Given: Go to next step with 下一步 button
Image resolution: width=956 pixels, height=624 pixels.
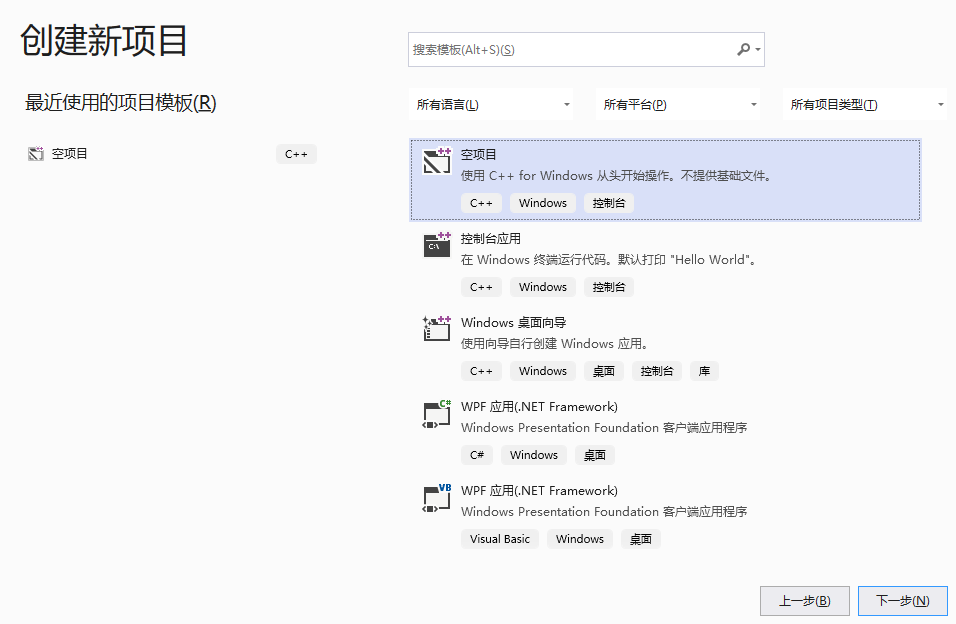Looking at the screenshot, I should point(902,601).
